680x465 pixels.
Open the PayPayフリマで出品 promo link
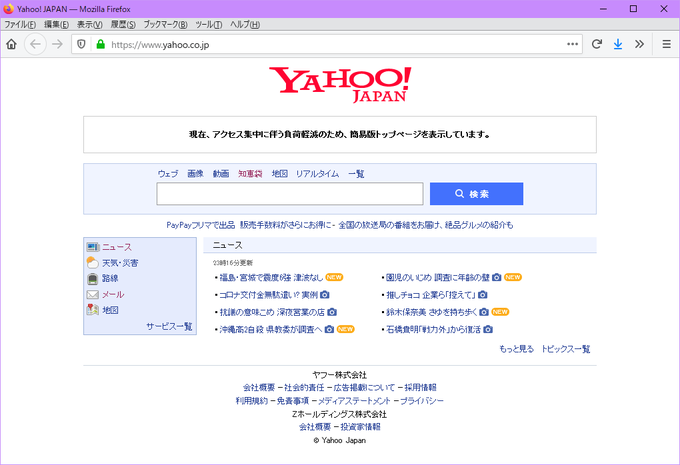pyautogui.click(x=201, y=225)
